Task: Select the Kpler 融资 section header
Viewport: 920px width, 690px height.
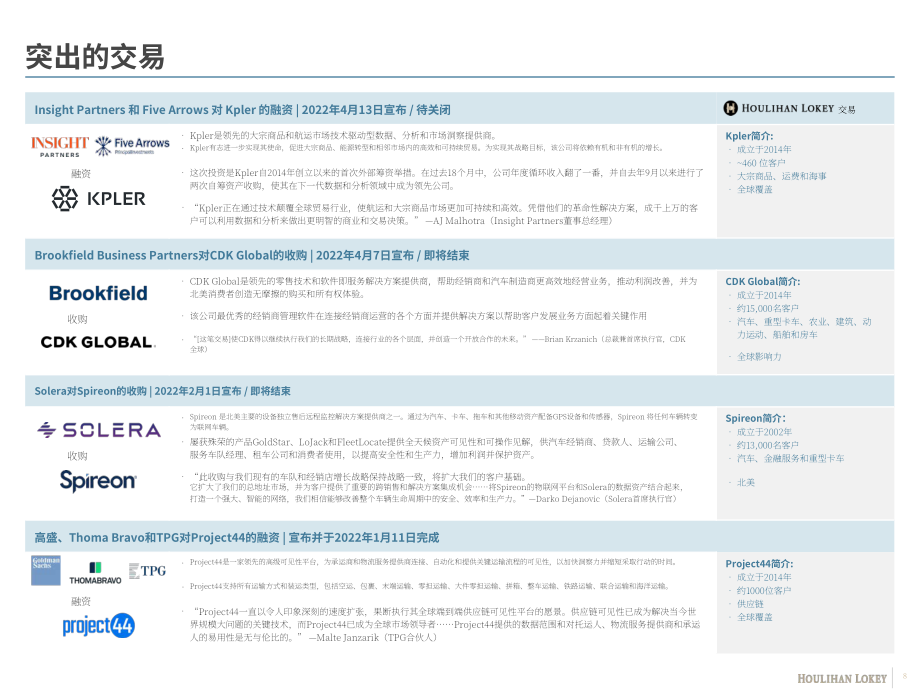Action: 242,110
